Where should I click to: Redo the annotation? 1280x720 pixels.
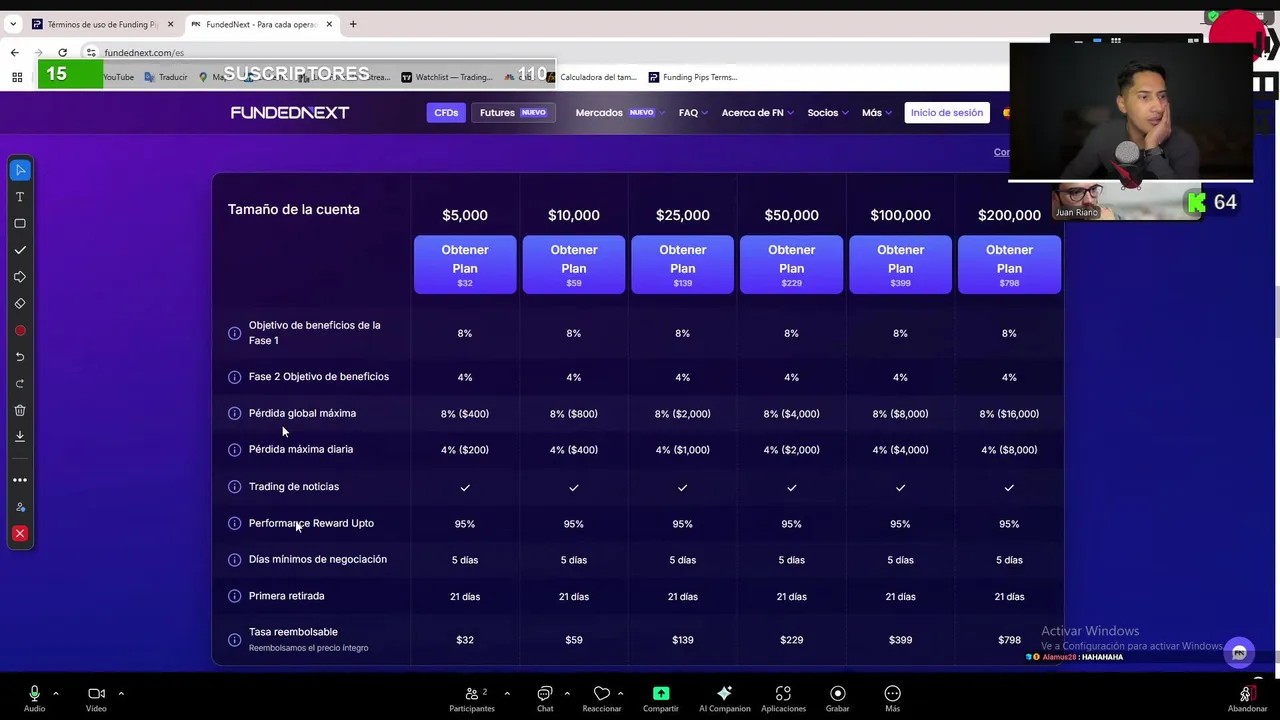tap(20, 384)
